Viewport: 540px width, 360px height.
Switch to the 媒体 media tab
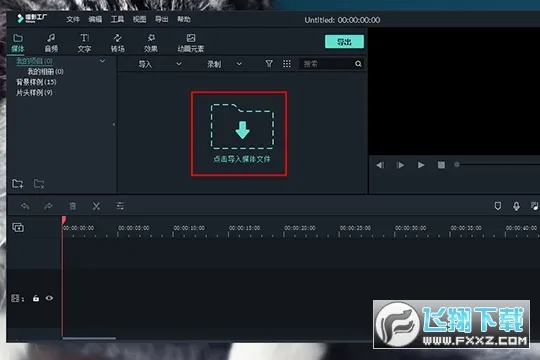(x=18, y=43)
